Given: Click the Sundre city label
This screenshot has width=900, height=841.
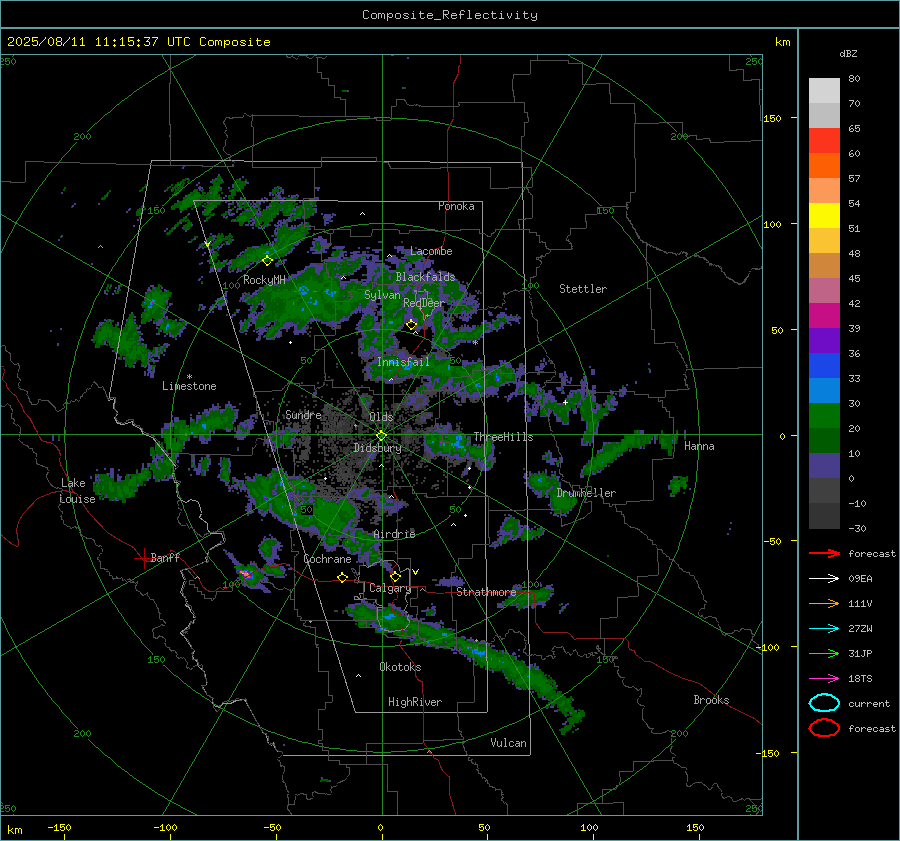Looking at the screenshot, I should point(303,415).
